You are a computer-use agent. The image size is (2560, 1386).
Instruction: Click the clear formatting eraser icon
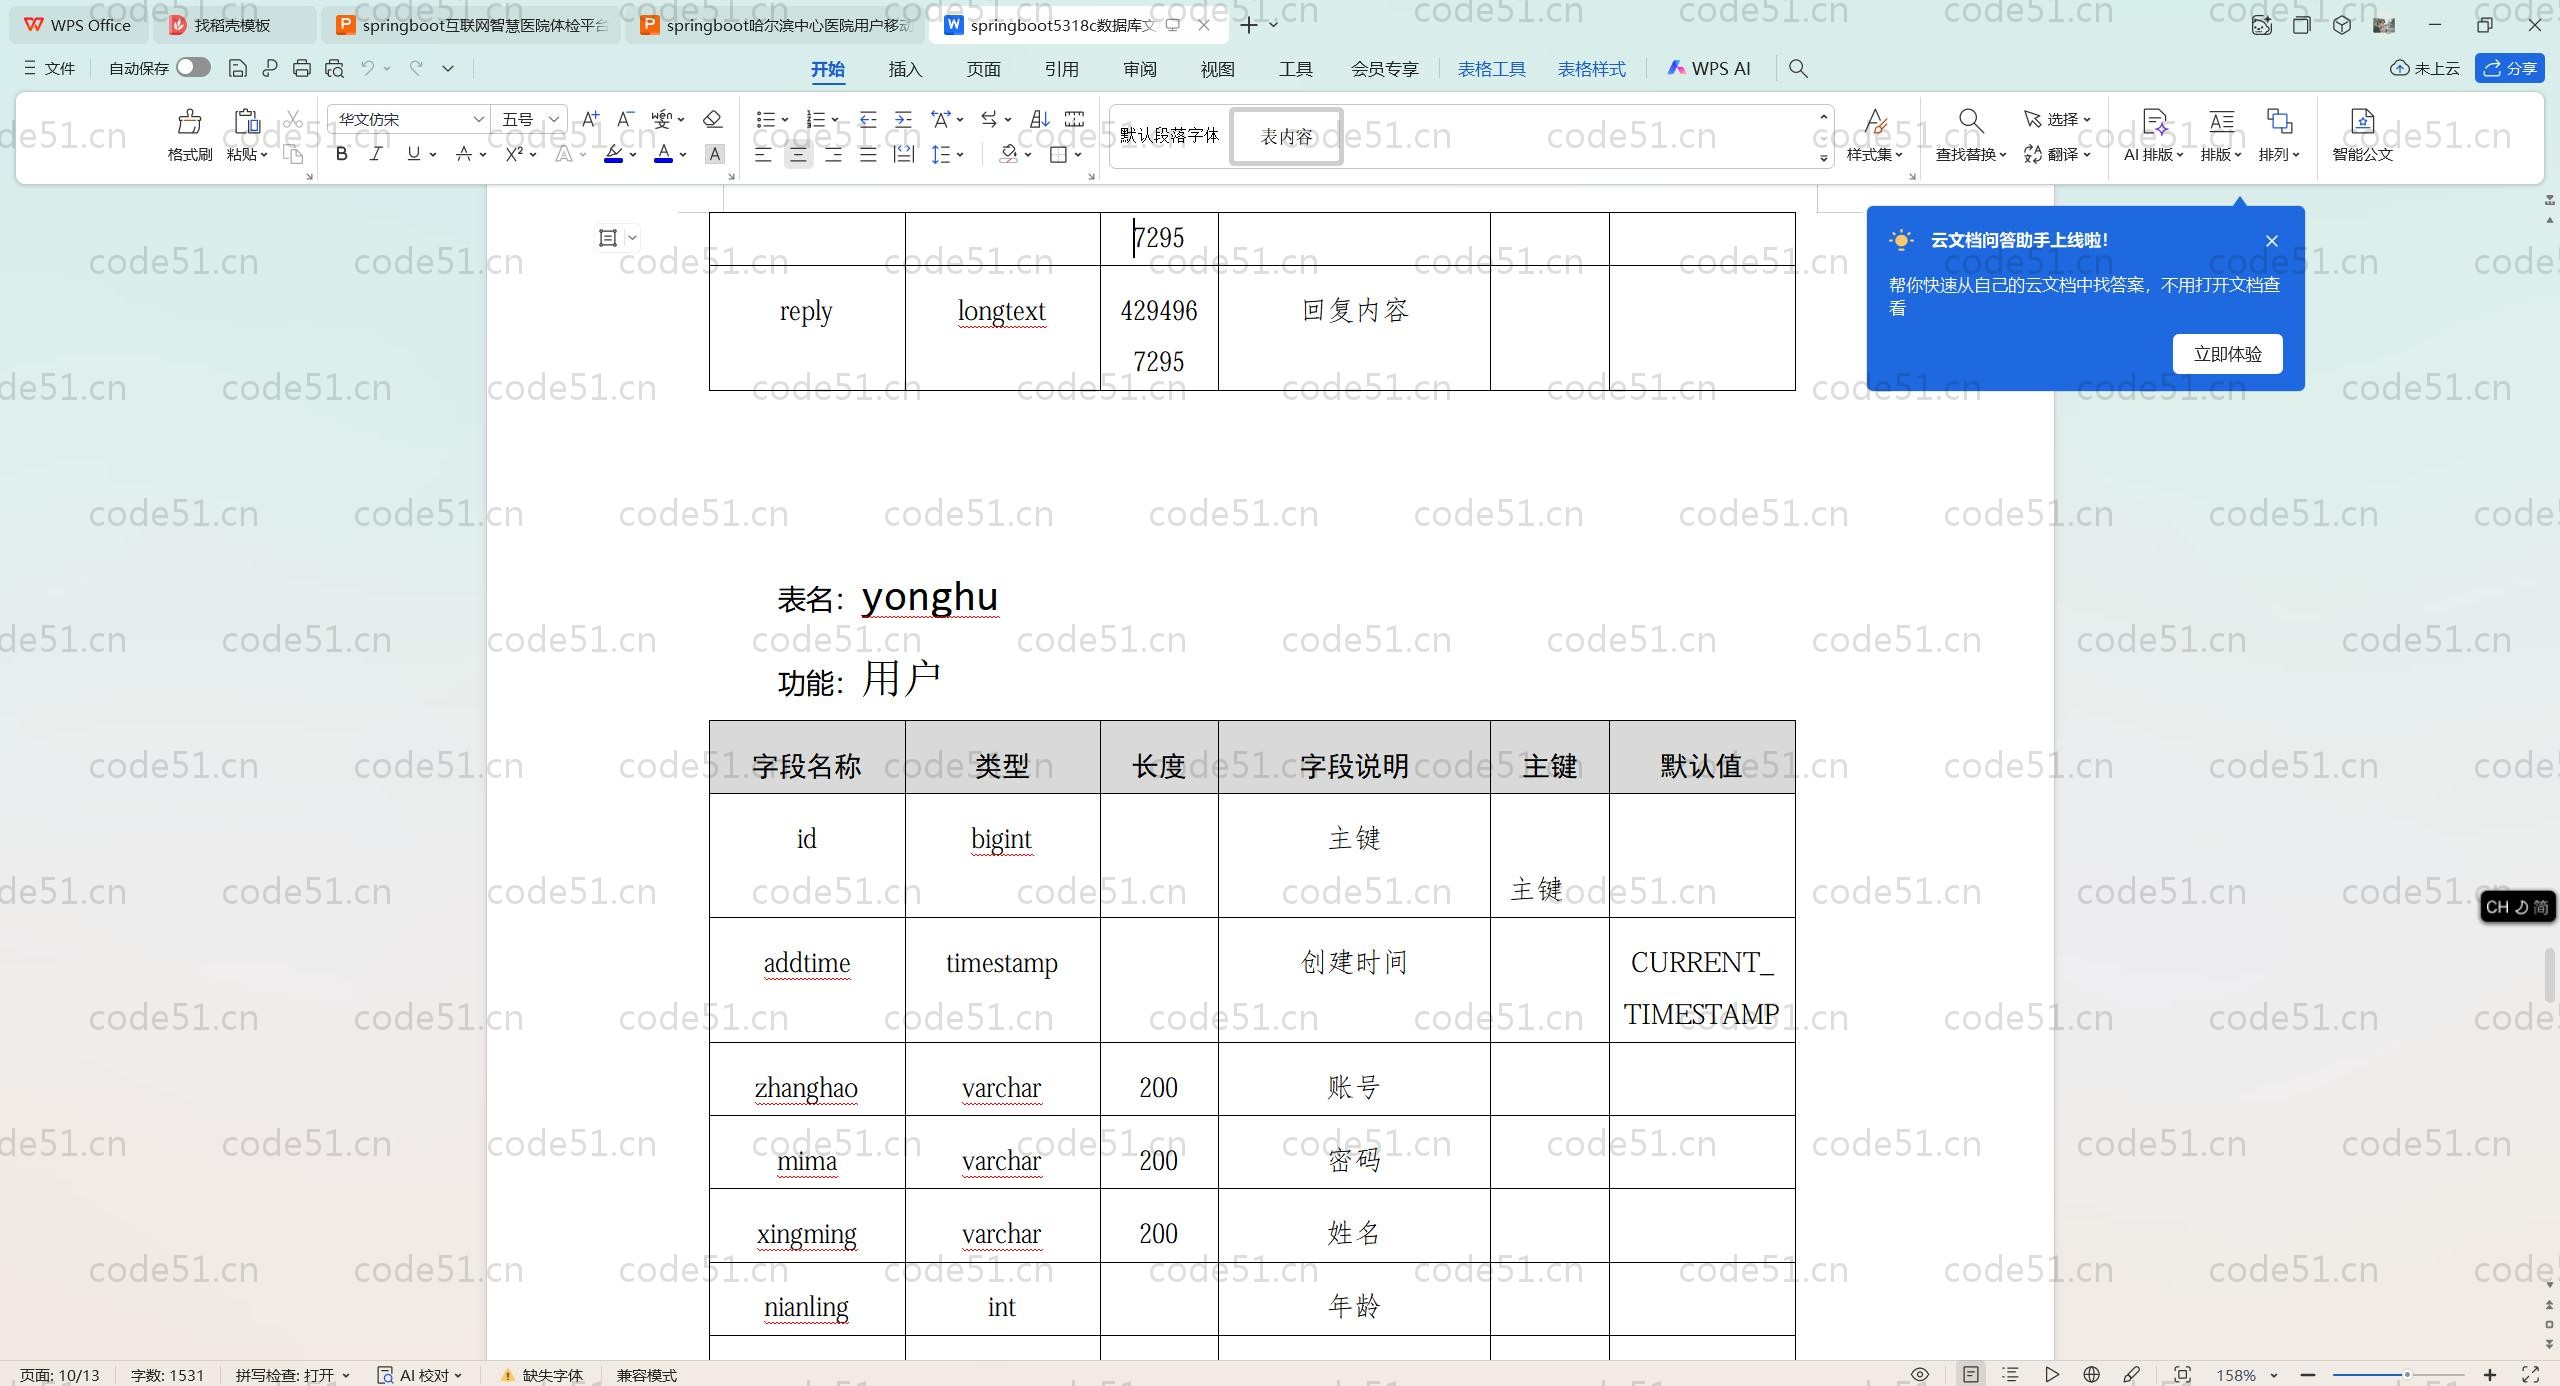pos(712,119)
